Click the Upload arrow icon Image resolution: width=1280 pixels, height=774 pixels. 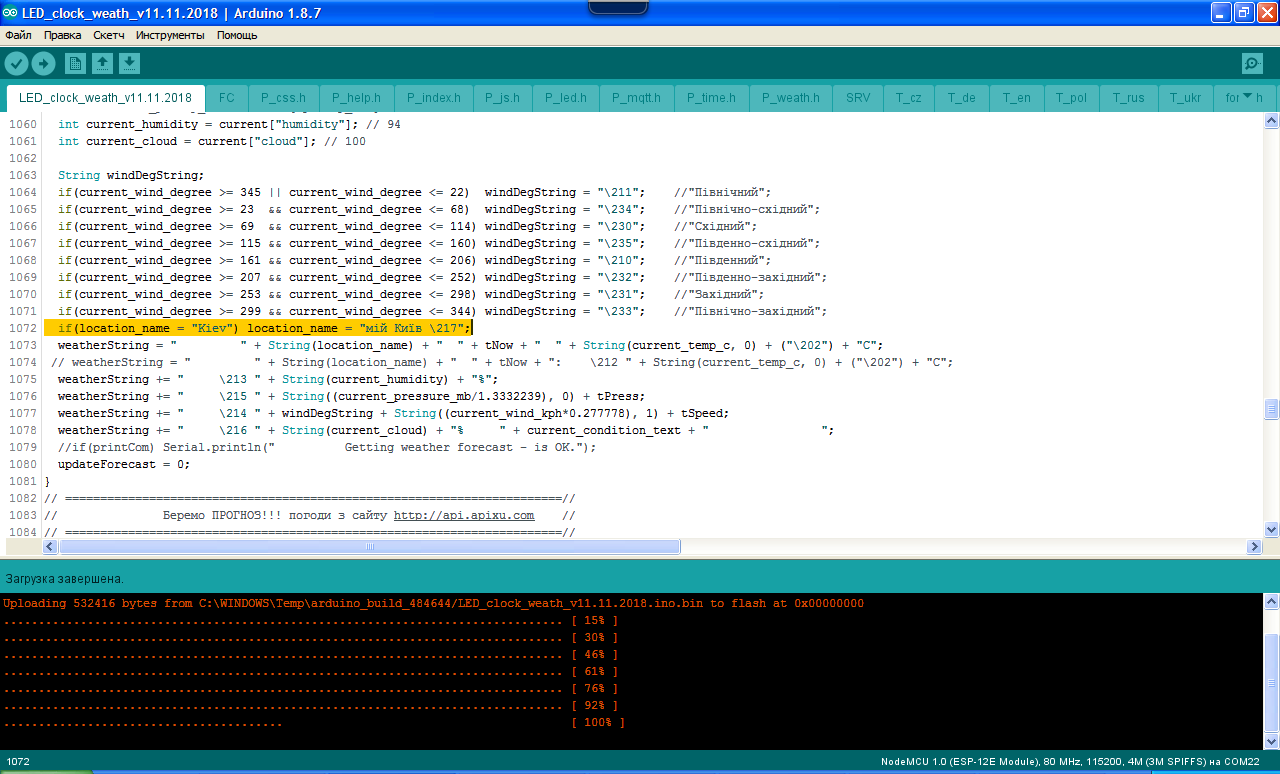[x=43, y=64]
